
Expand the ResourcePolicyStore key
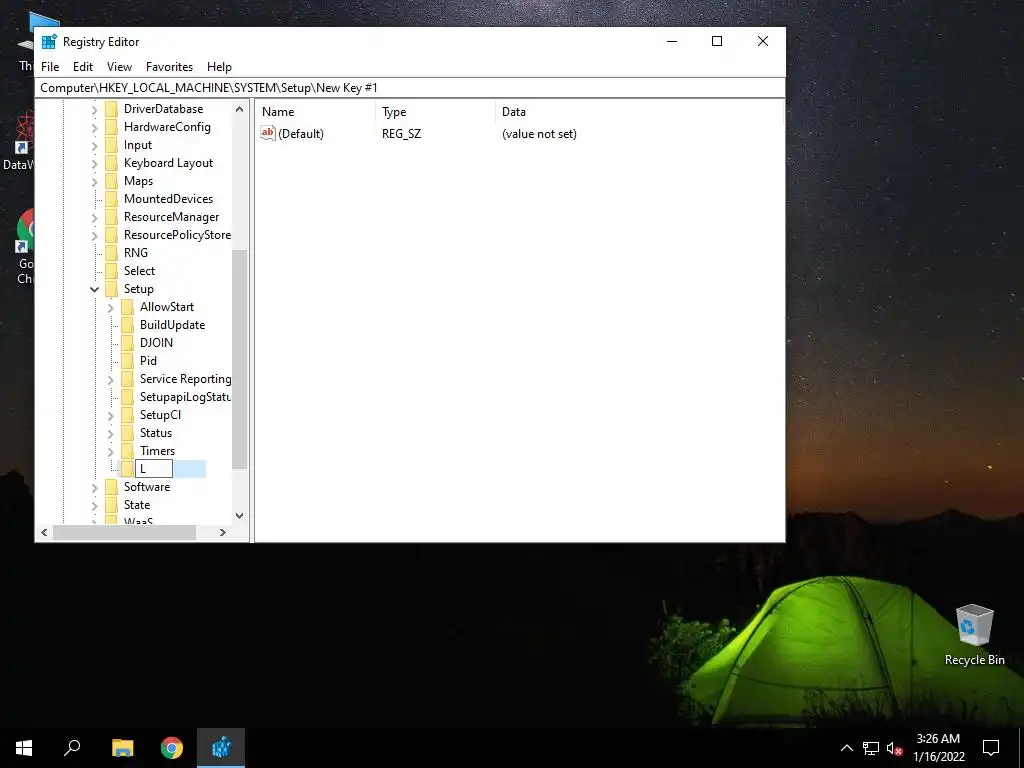[95, 236]
